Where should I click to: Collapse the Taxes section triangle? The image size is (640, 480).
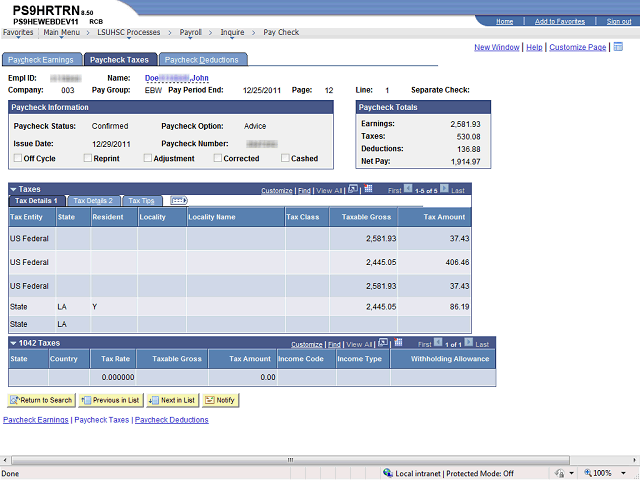[13, 189]
